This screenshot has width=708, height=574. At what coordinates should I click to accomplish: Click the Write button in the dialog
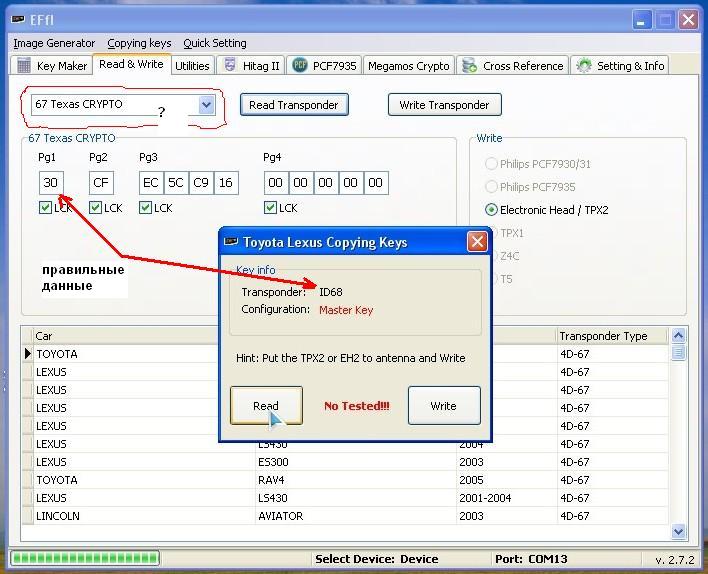coord(444,406)
